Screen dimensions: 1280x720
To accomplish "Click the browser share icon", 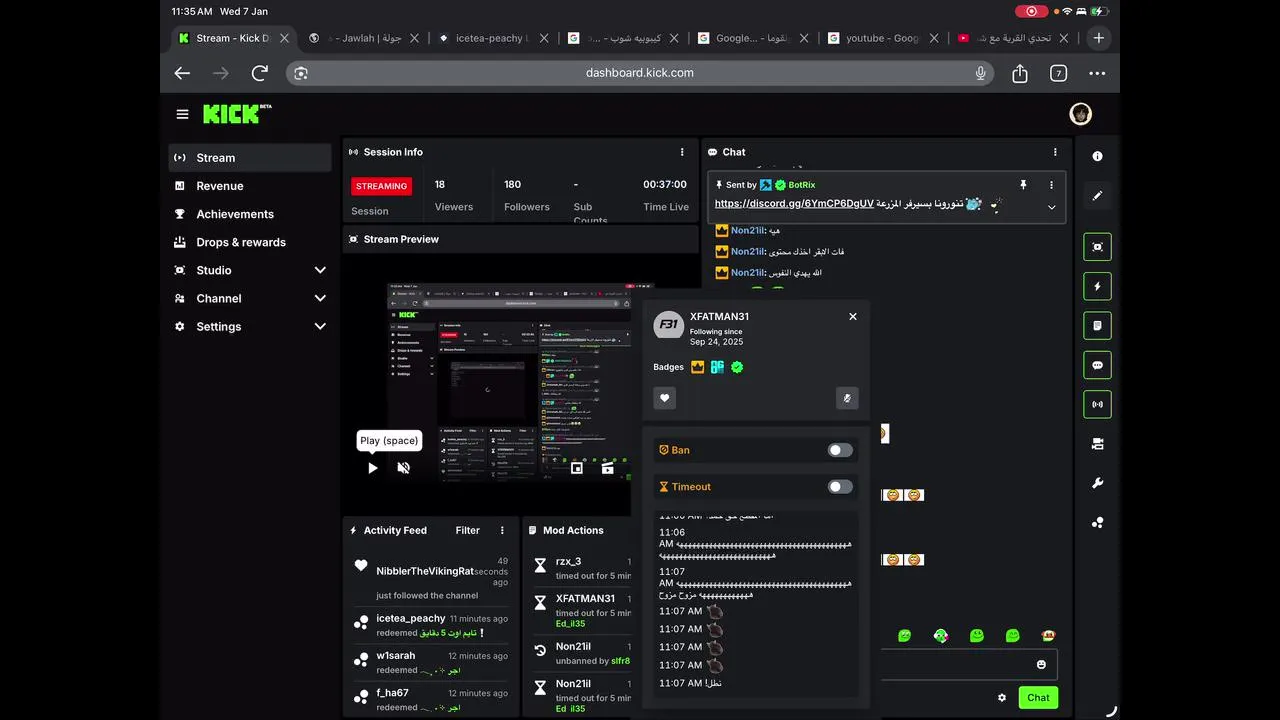I will point(1020,72).
